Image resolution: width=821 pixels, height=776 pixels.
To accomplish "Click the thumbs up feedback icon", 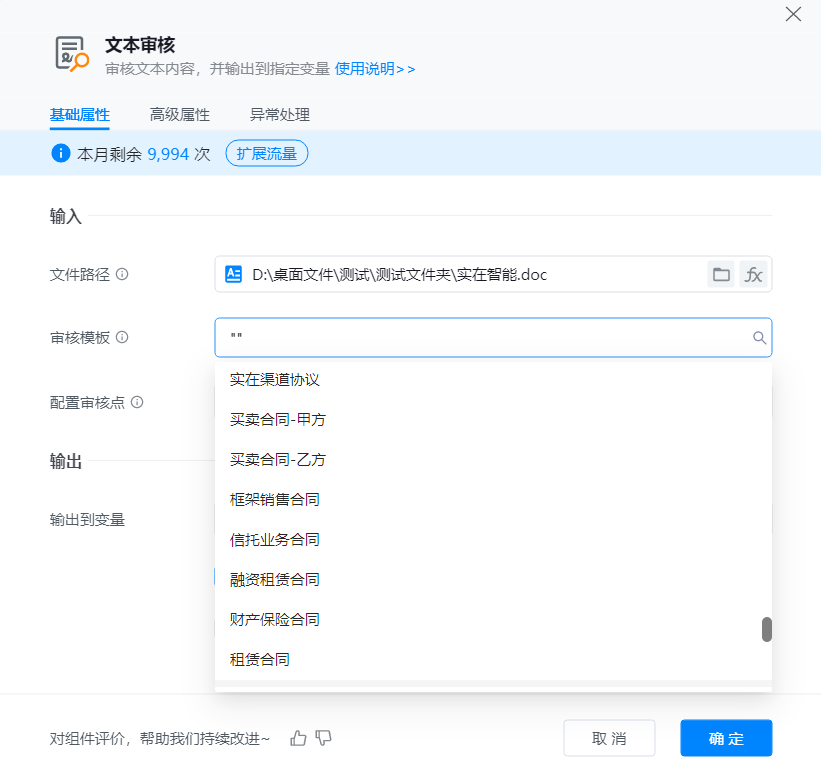I will point(298,738).
